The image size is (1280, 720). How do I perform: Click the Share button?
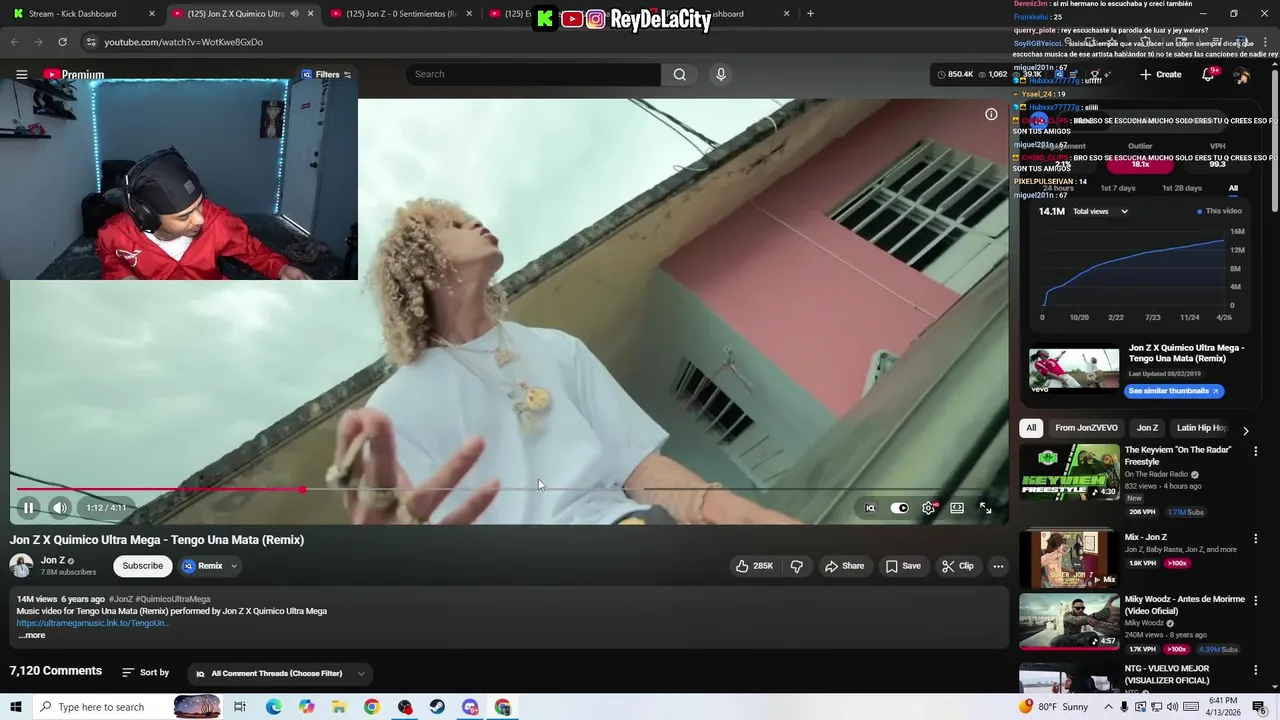(844, 566)
